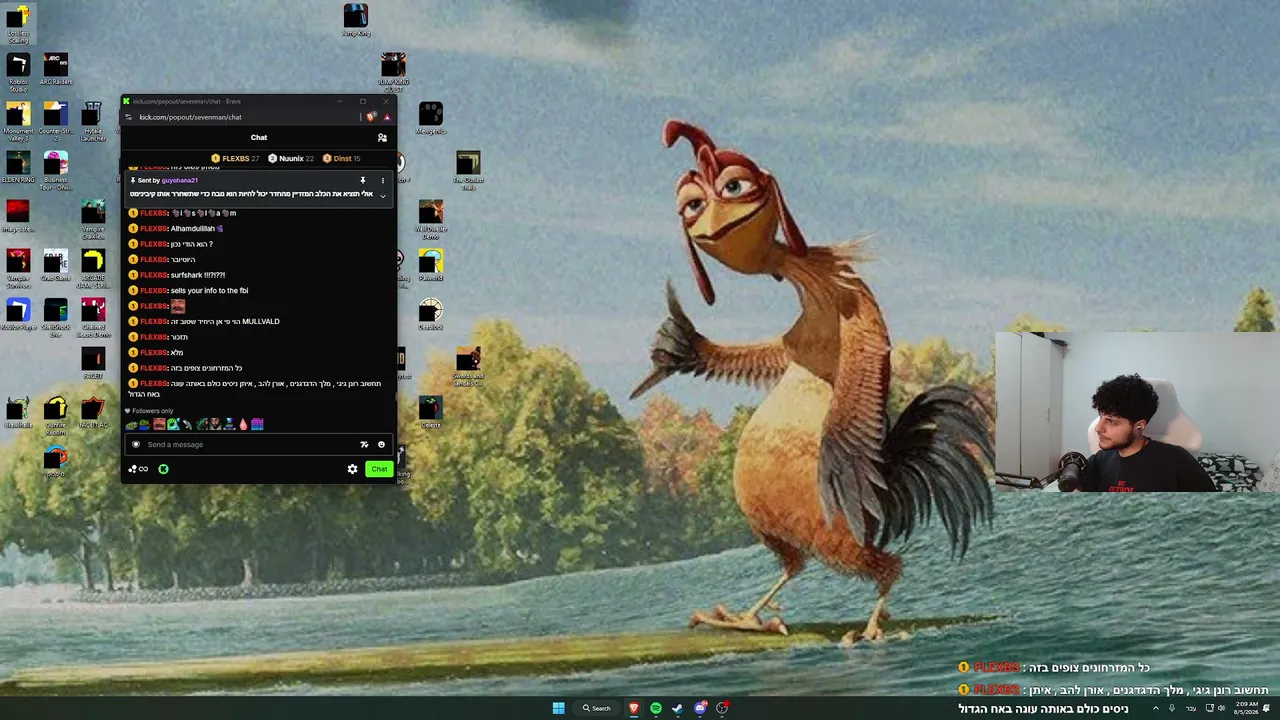Image resolution: width=1280 pixels, height=720 pixels.
Task: Click the FLEXBS username beside the Alhamdulillah message
Action: pos(153,229)
